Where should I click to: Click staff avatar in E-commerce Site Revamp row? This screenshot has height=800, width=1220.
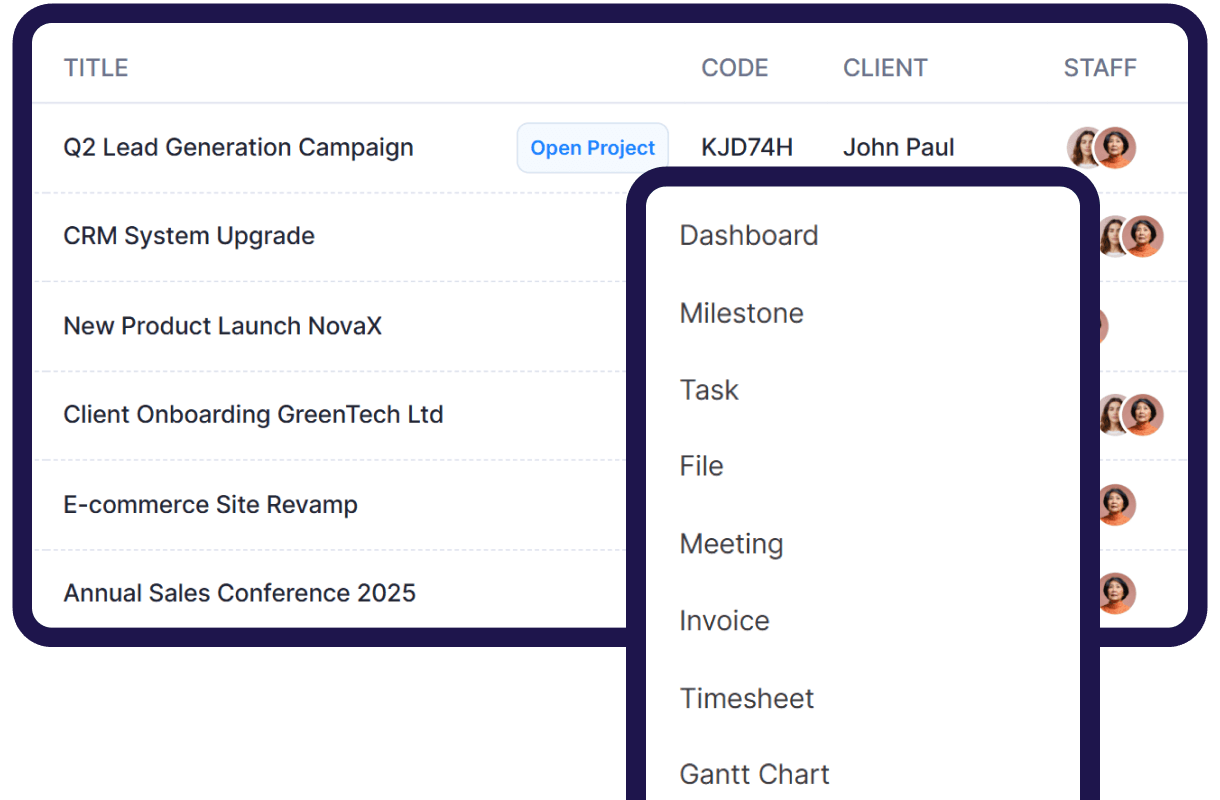1115,504
